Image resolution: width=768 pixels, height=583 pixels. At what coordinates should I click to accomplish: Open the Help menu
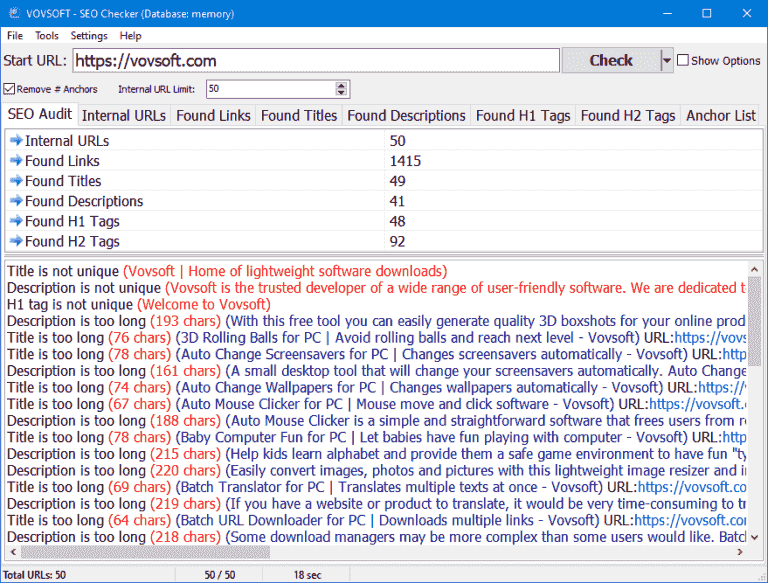130,36
